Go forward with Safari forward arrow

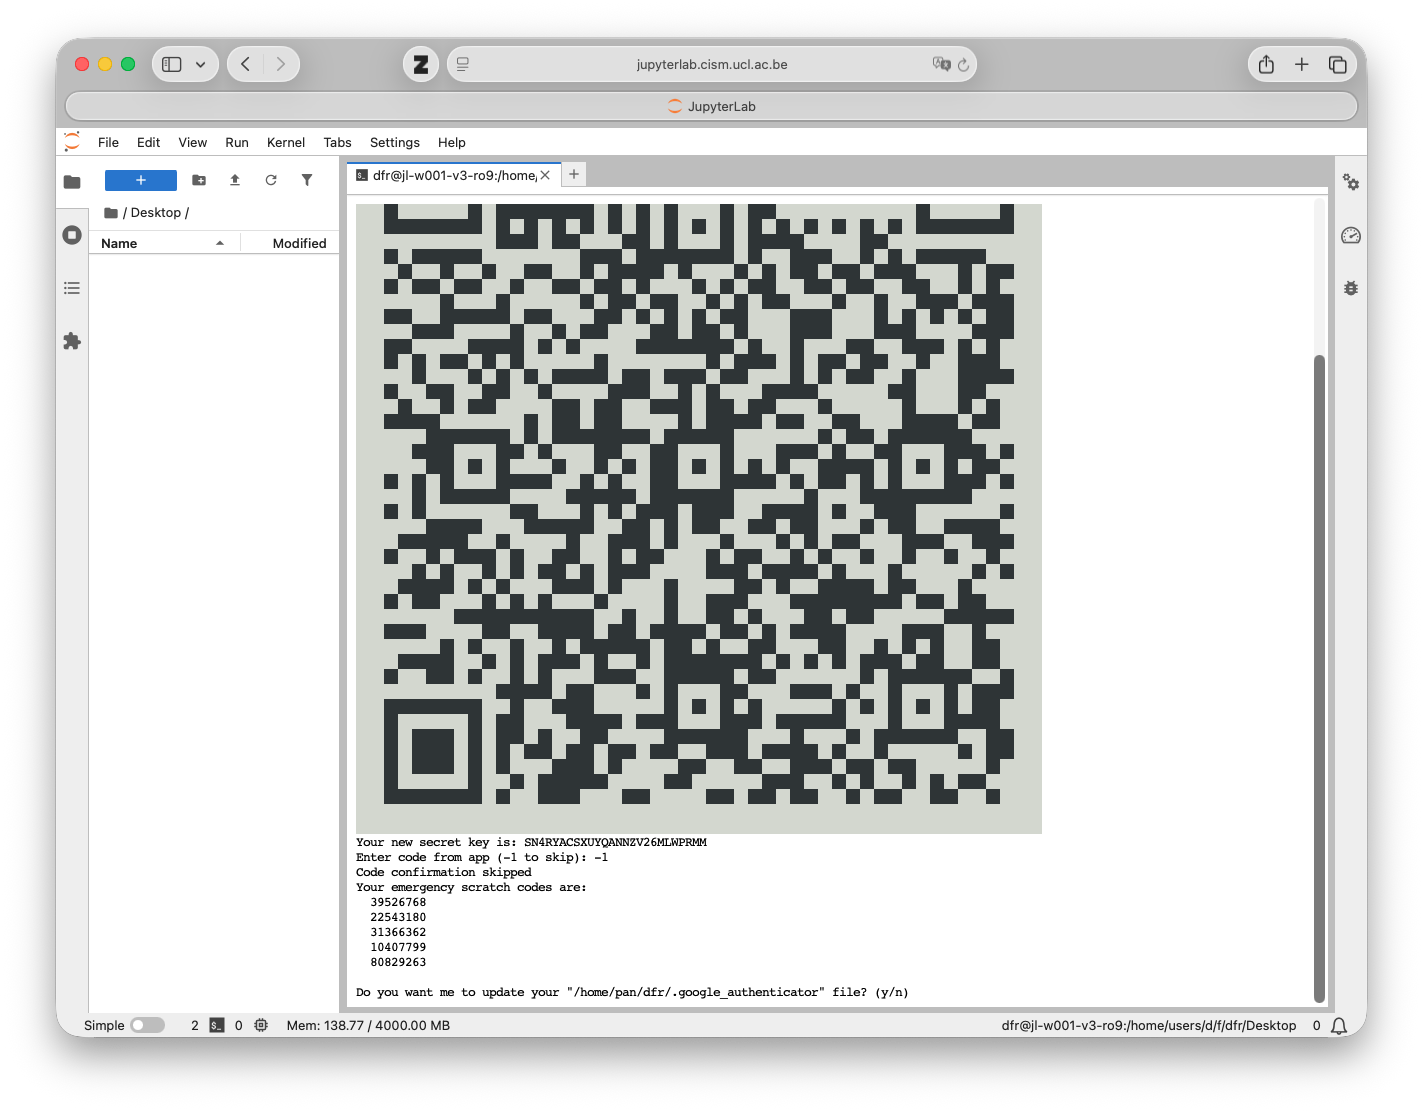[281, 64]
